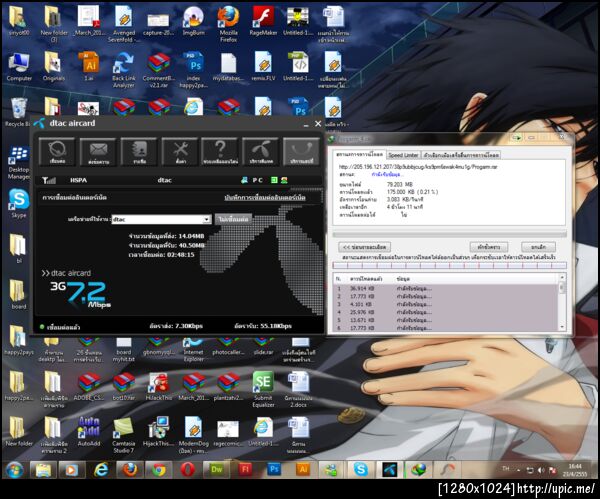The image size is (600, 499).
Task: Open the HijackThis desktop shortcut
Action: (x=158, y=386)
